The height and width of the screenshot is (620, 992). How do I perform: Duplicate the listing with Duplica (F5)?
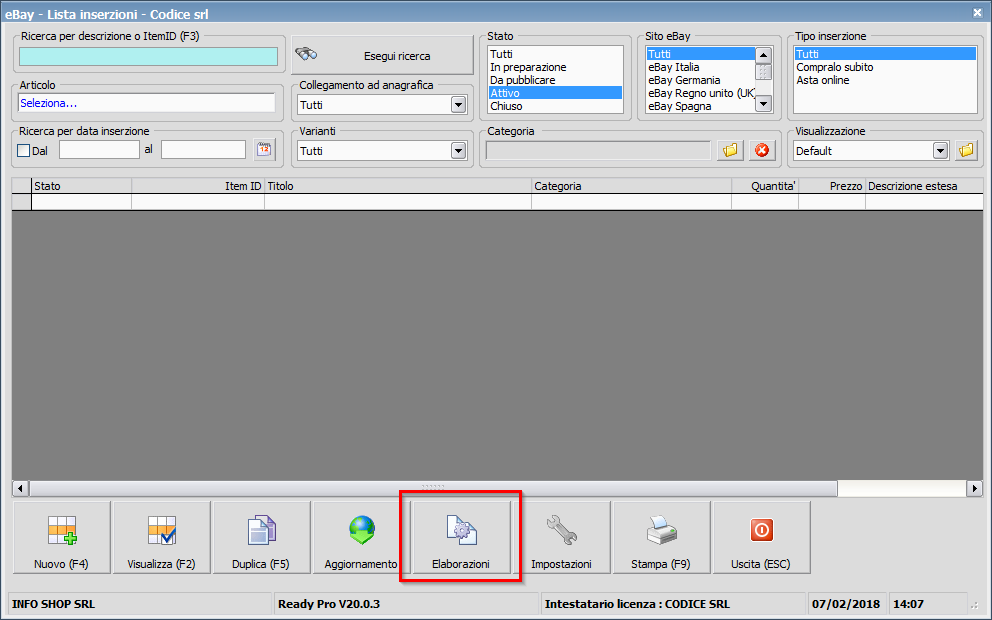[x=261, y=537]
